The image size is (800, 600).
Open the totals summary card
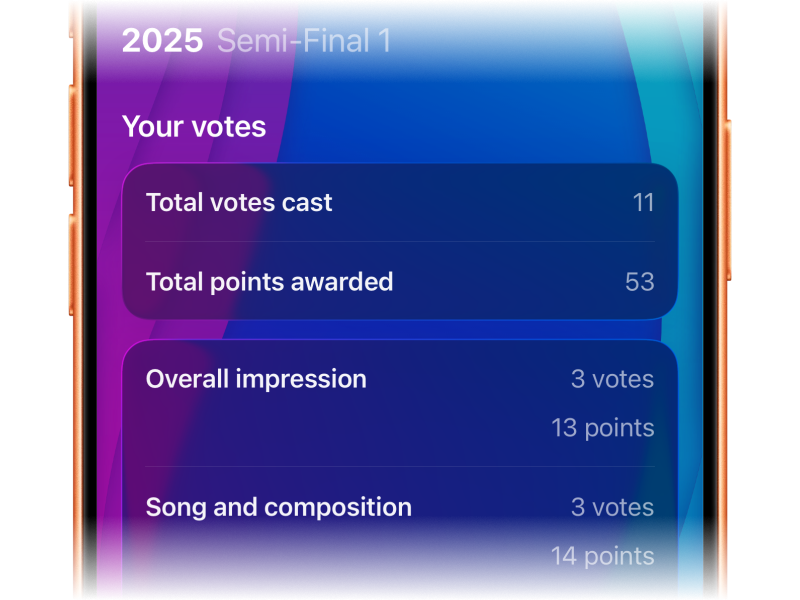[398, 242]
